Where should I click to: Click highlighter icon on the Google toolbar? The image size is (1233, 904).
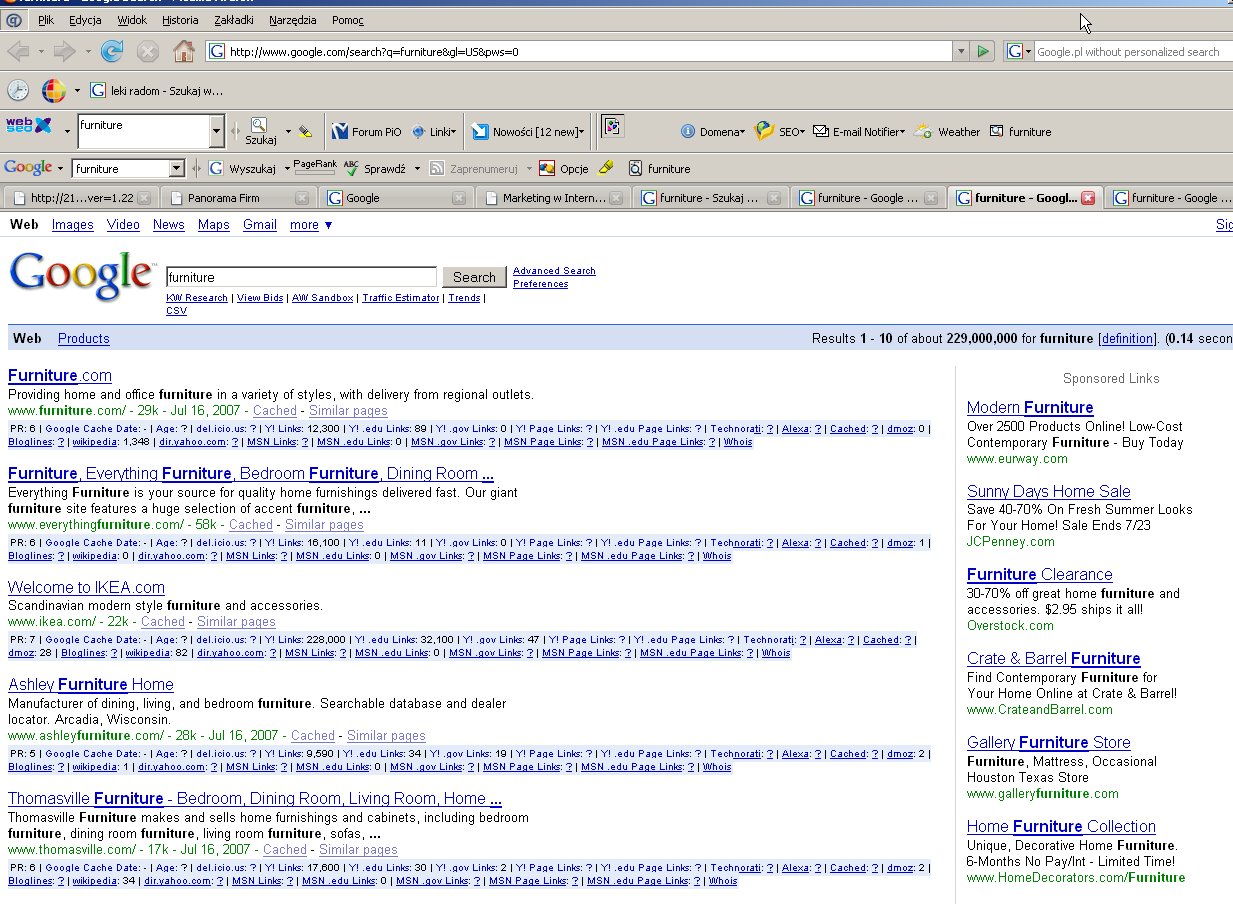606,168
